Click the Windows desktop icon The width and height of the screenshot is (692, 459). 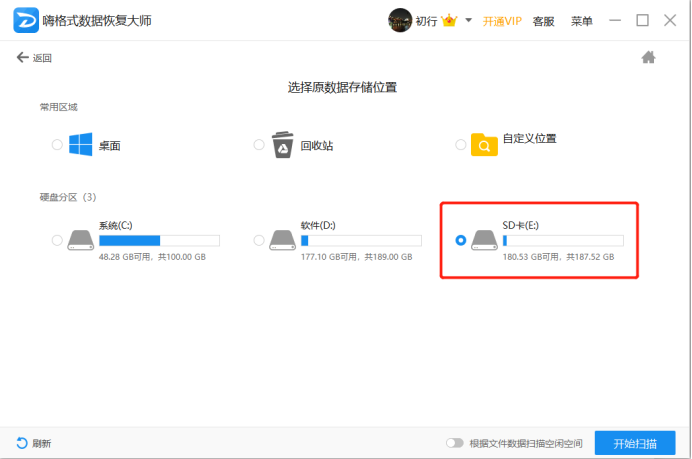(81, 144)
